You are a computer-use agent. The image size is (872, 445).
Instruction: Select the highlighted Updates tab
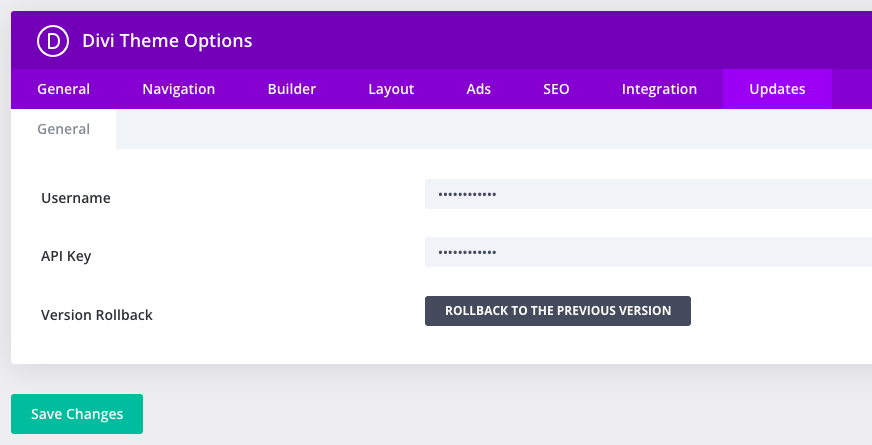coord(777,89)
